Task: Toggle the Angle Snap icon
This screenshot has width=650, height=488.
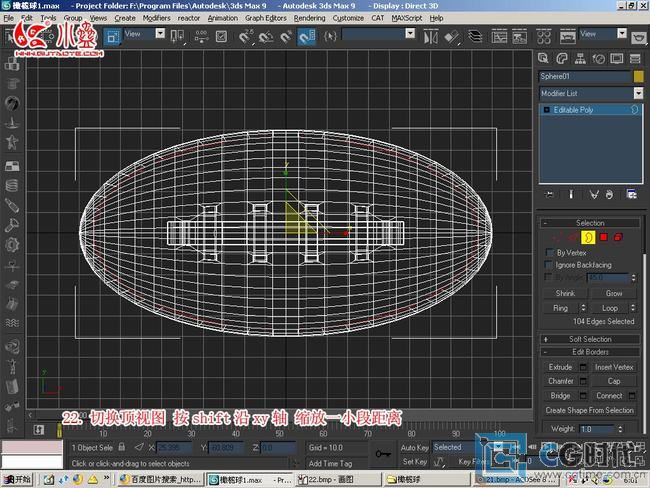Action: pos(266,37)
